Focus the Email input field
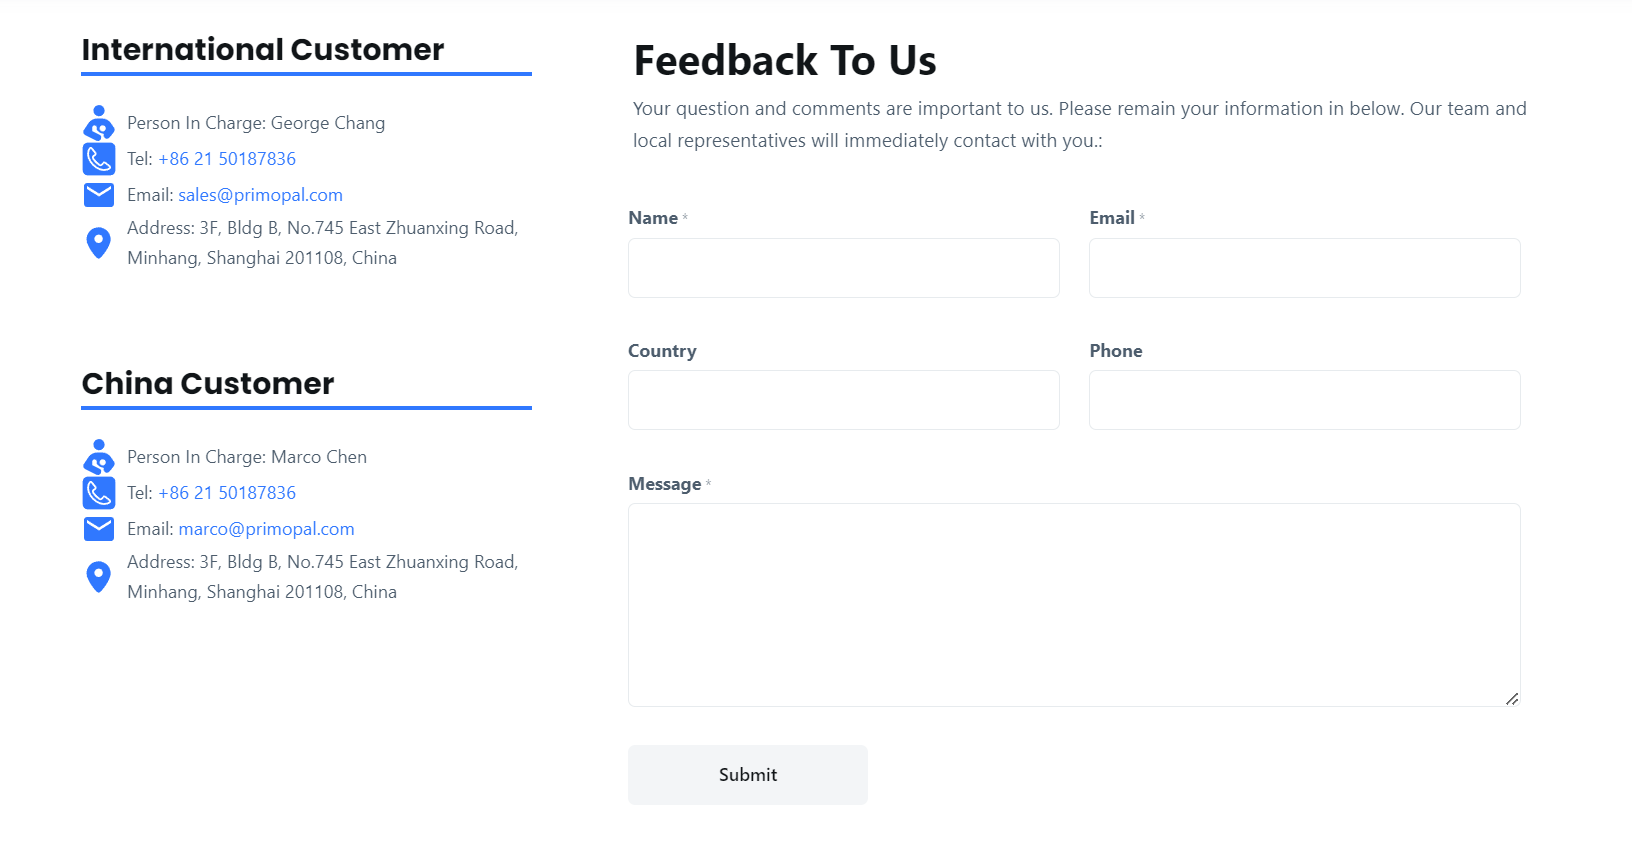Image resolution: width=1632 pixels, height=841 pixels. pyautogui.click(x=1304, y=268)
